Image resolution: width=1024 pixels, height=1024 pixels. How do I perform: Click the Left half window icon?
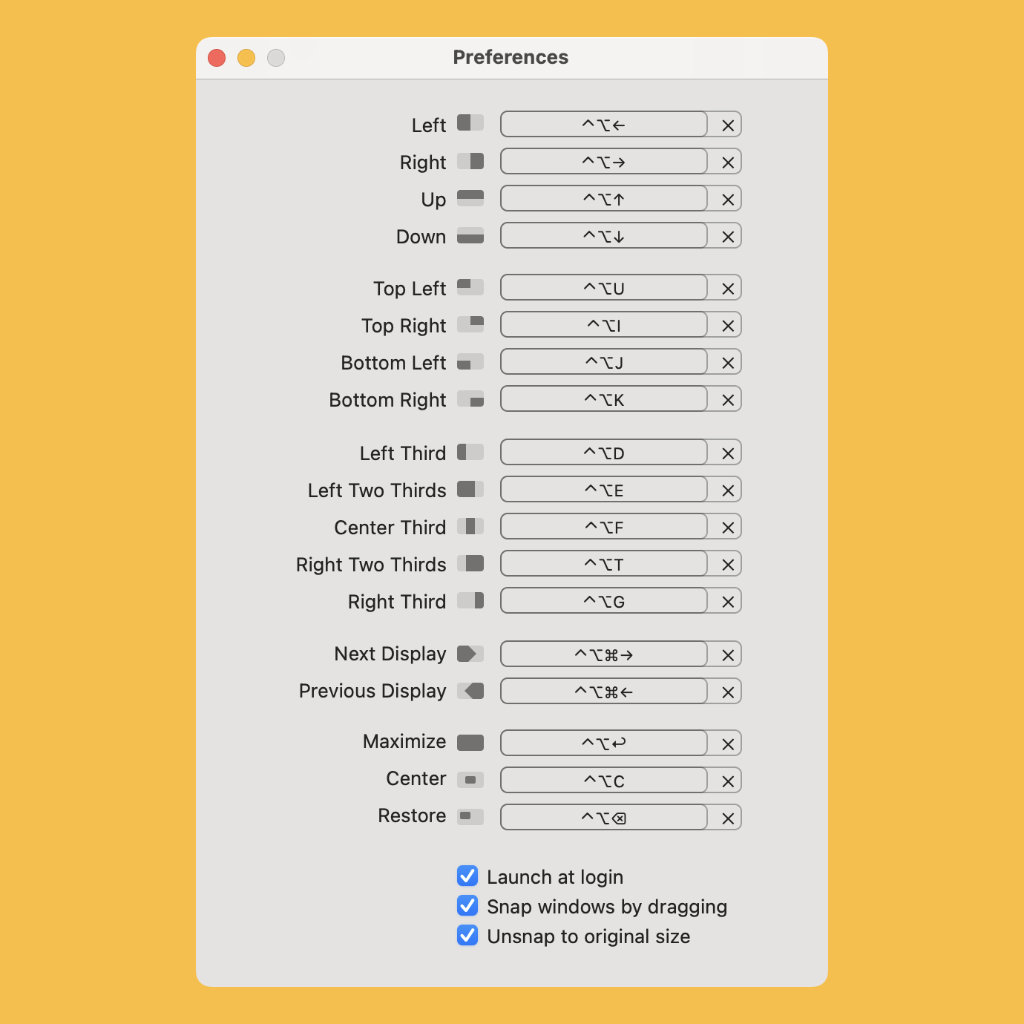[x=470, y=123]
